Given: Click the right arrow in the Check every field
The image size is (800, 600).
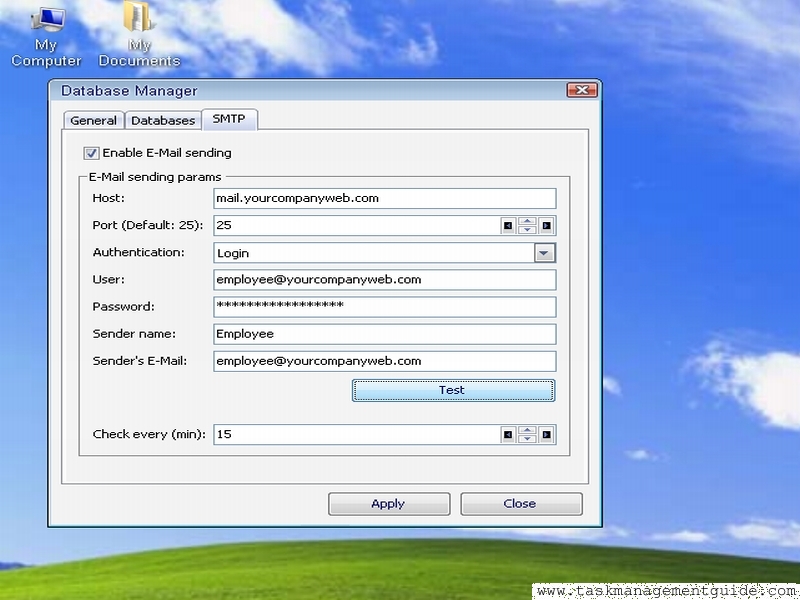Looking at the screenshot, I should point(546,435).
